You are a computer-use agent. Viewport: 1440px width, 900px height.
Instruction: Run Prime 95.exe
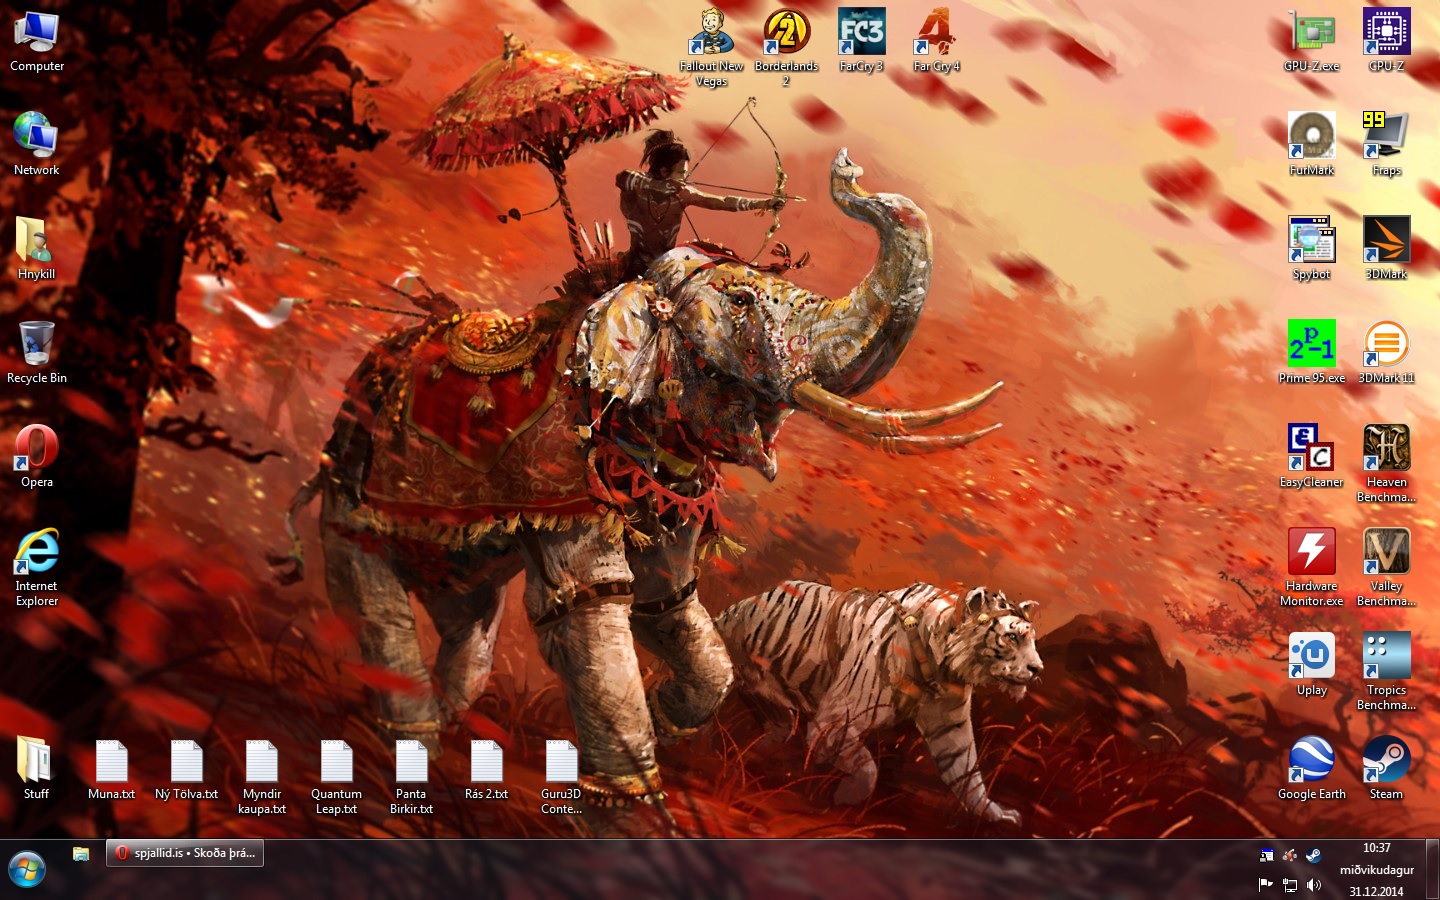1311,343
